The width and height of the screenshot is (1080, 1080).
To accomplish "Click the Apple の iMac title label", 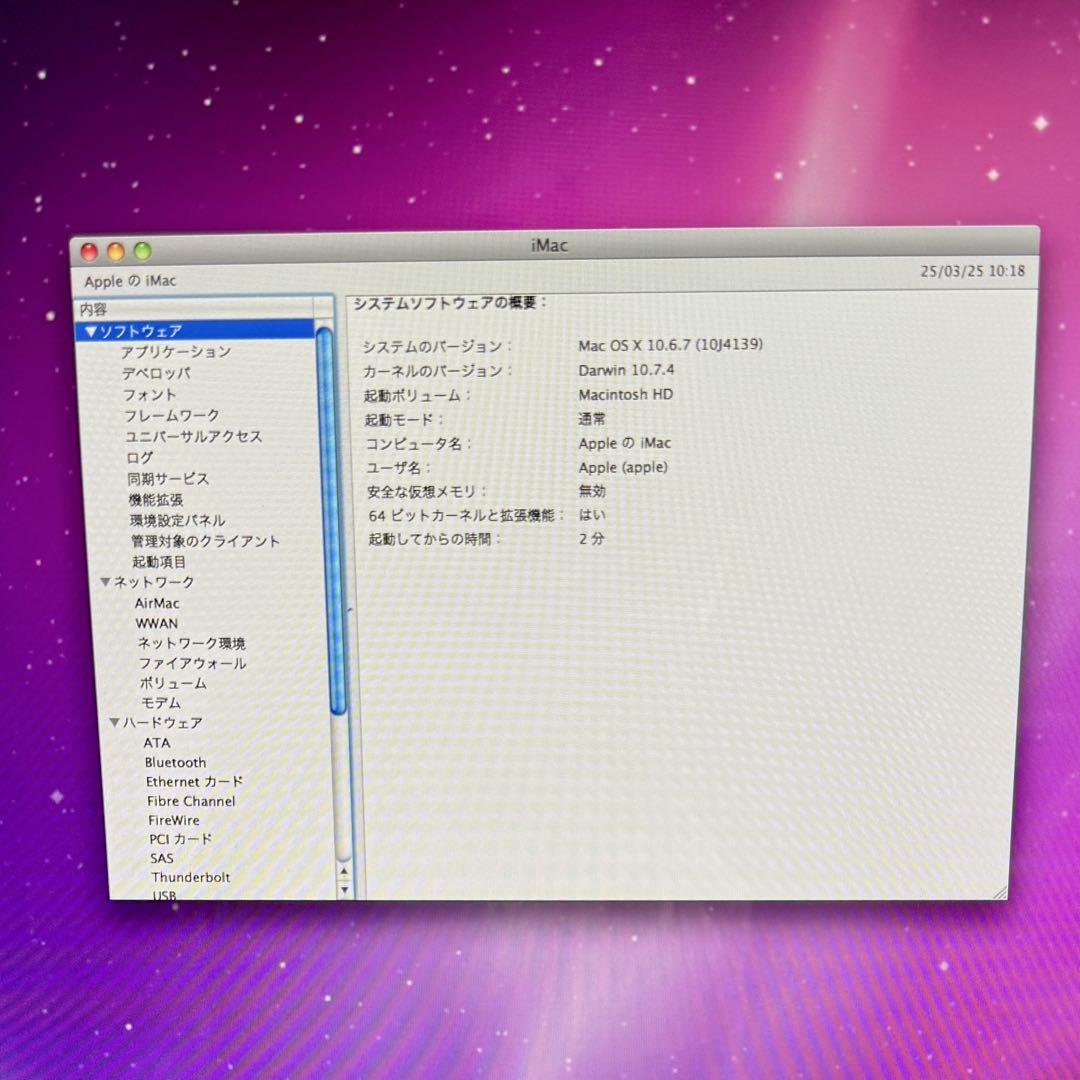I will pyautogui.click(x=130, y=281).
